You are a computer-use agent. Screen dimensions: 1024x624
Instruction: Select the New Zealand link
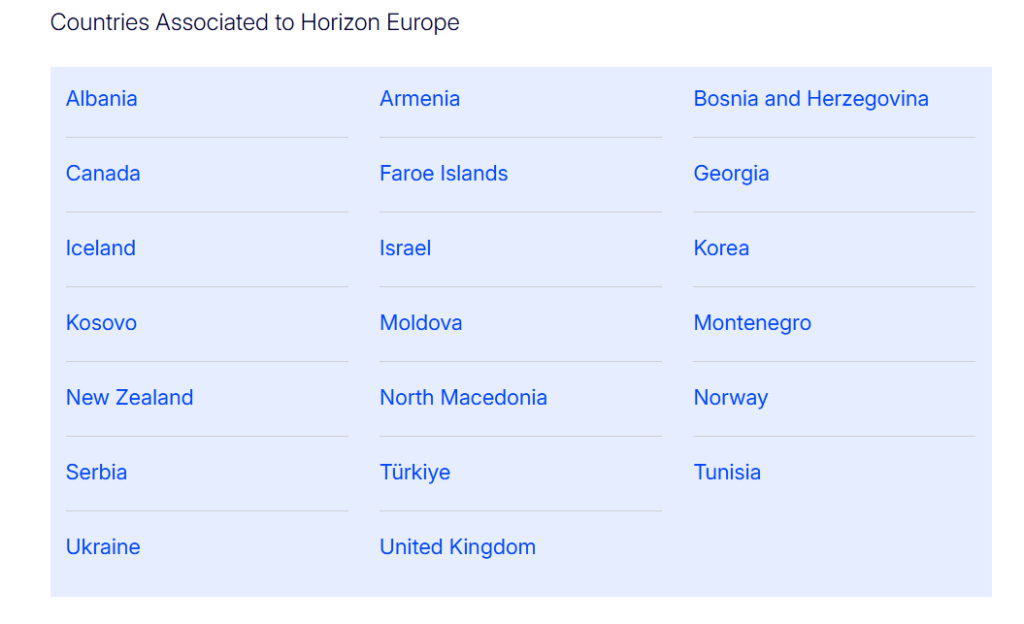tap(129, 398)
